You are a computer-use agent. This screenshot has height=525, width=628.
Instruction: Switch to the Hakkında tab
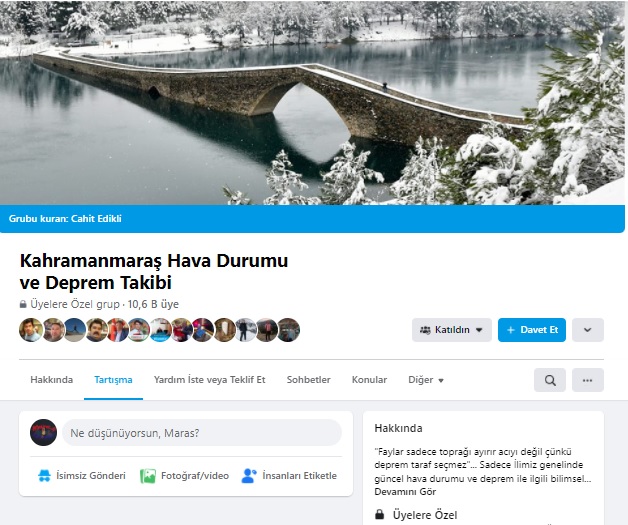[x=52, y=380]
